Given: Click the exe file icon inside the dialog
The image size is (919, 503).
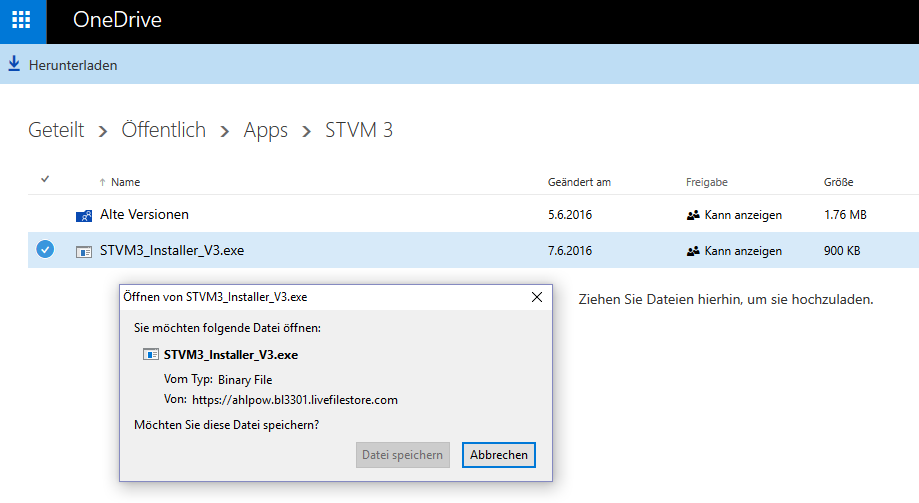Looking at the screenshot, I should click(152, 354).
